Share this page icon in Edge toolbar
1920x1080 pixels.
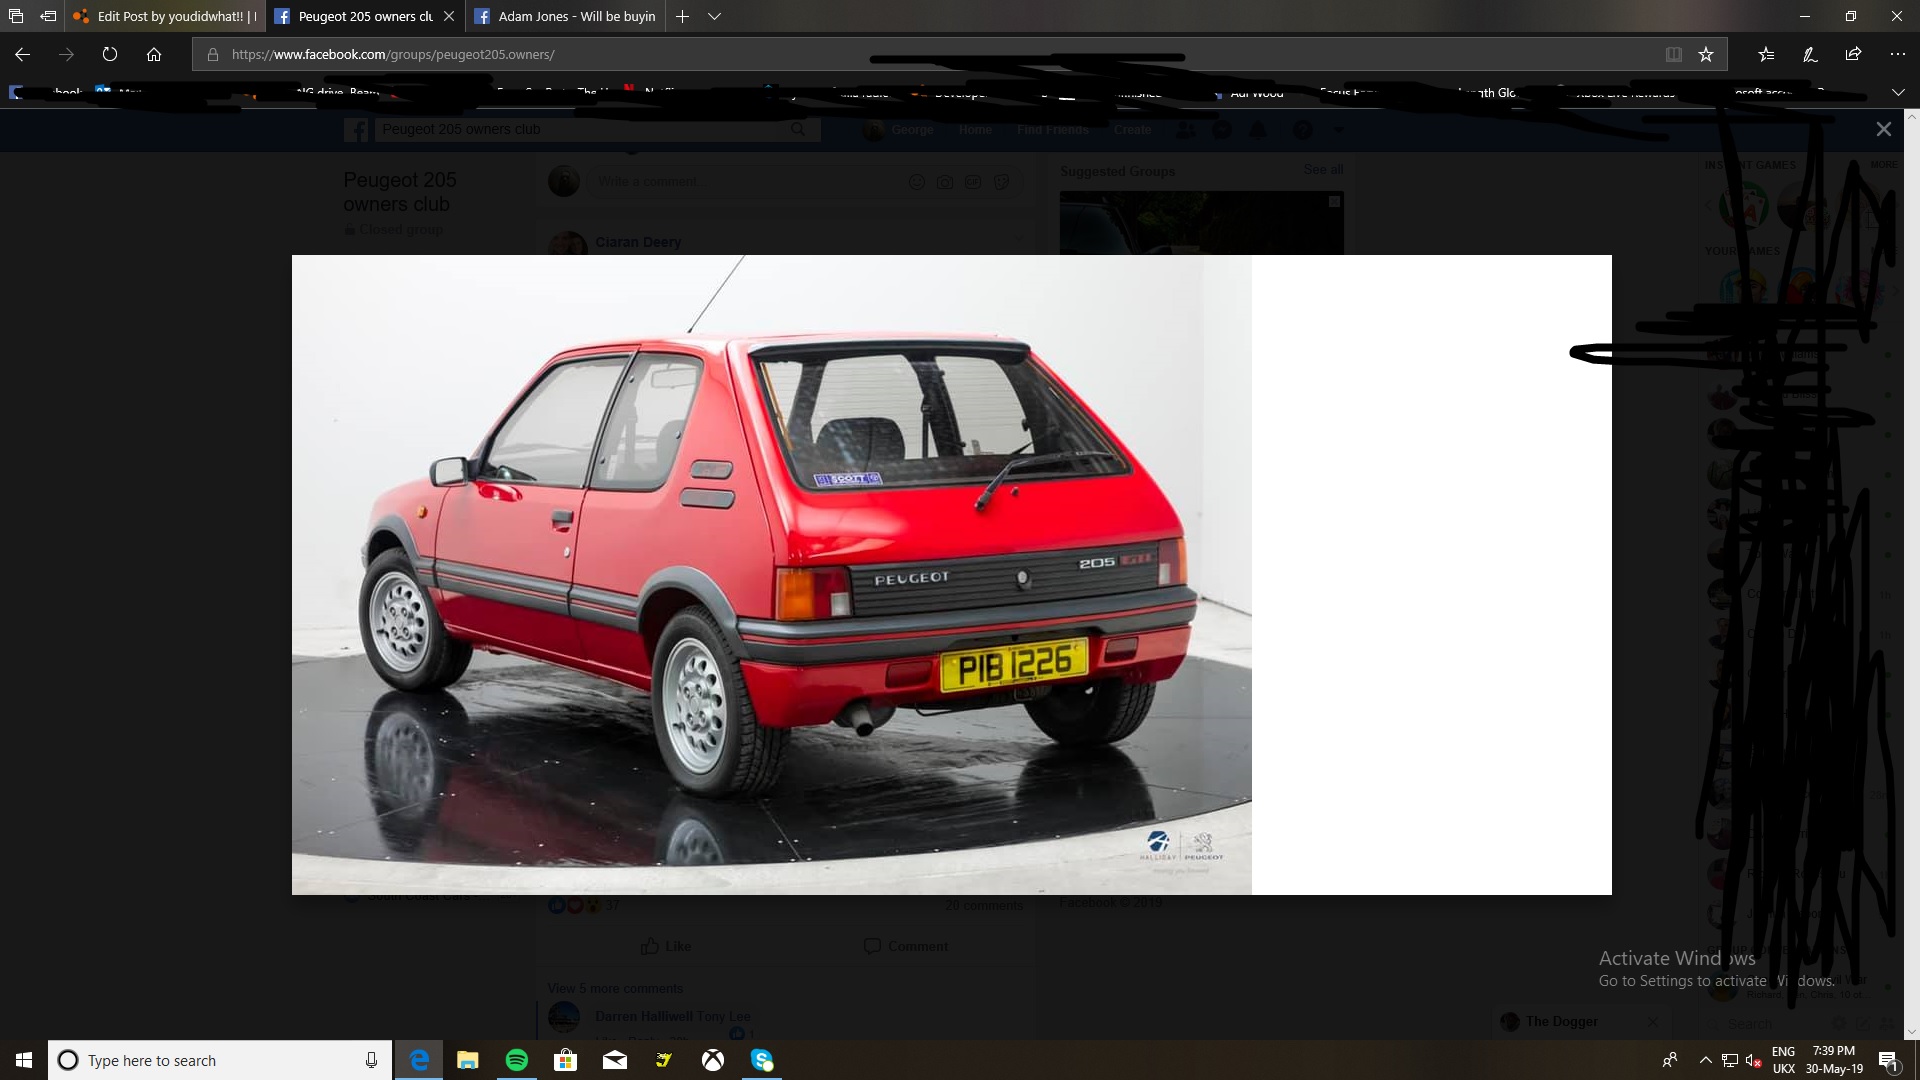click(x=1853, y=55)
